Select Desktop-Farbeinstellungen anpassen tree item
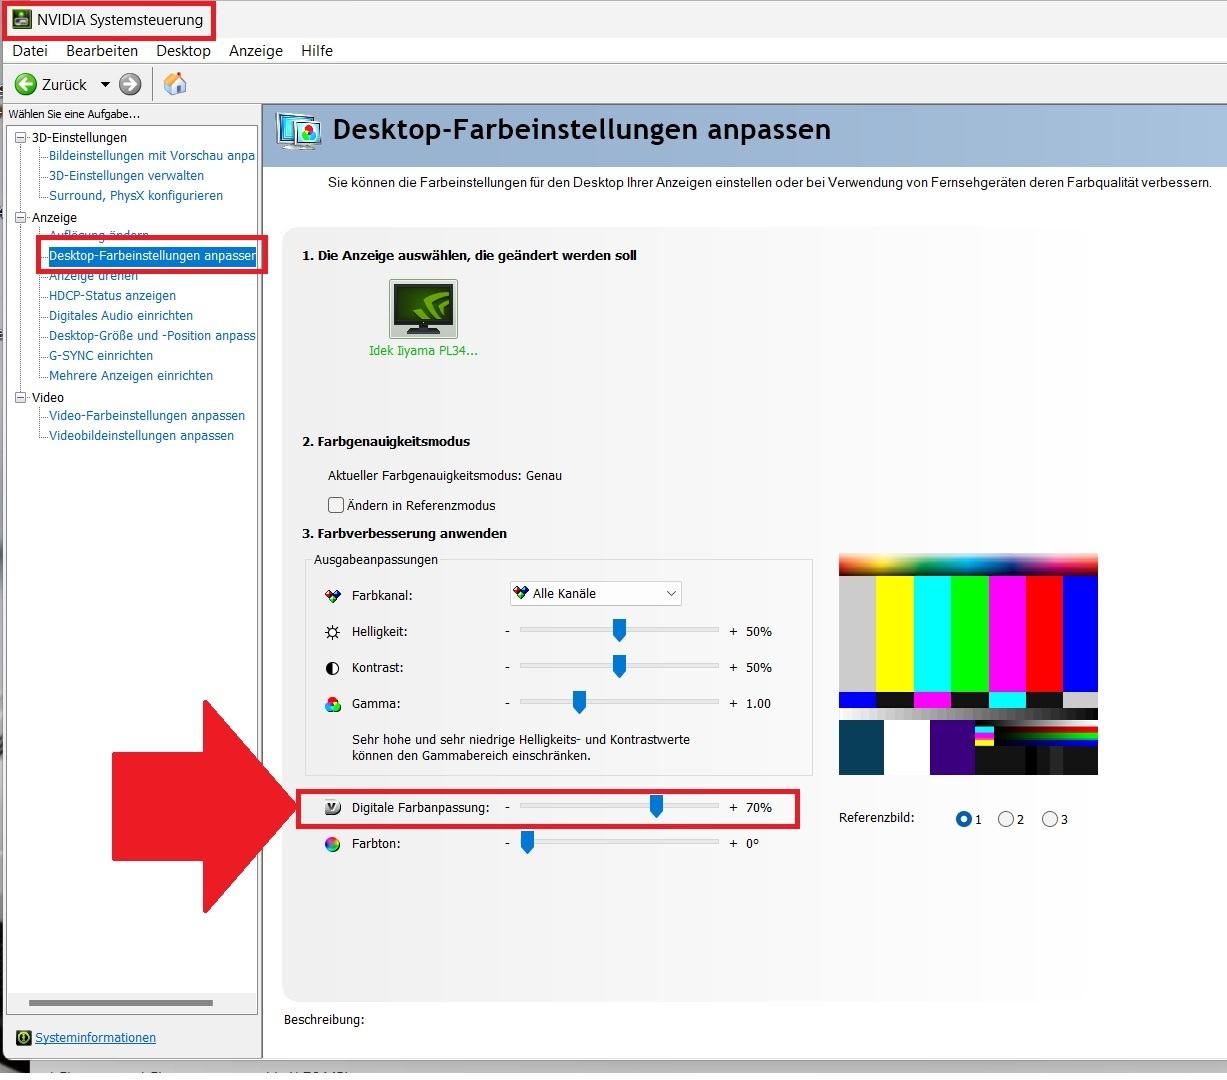Viewport: 1227px width, 1080px height. tap(152, 256)
